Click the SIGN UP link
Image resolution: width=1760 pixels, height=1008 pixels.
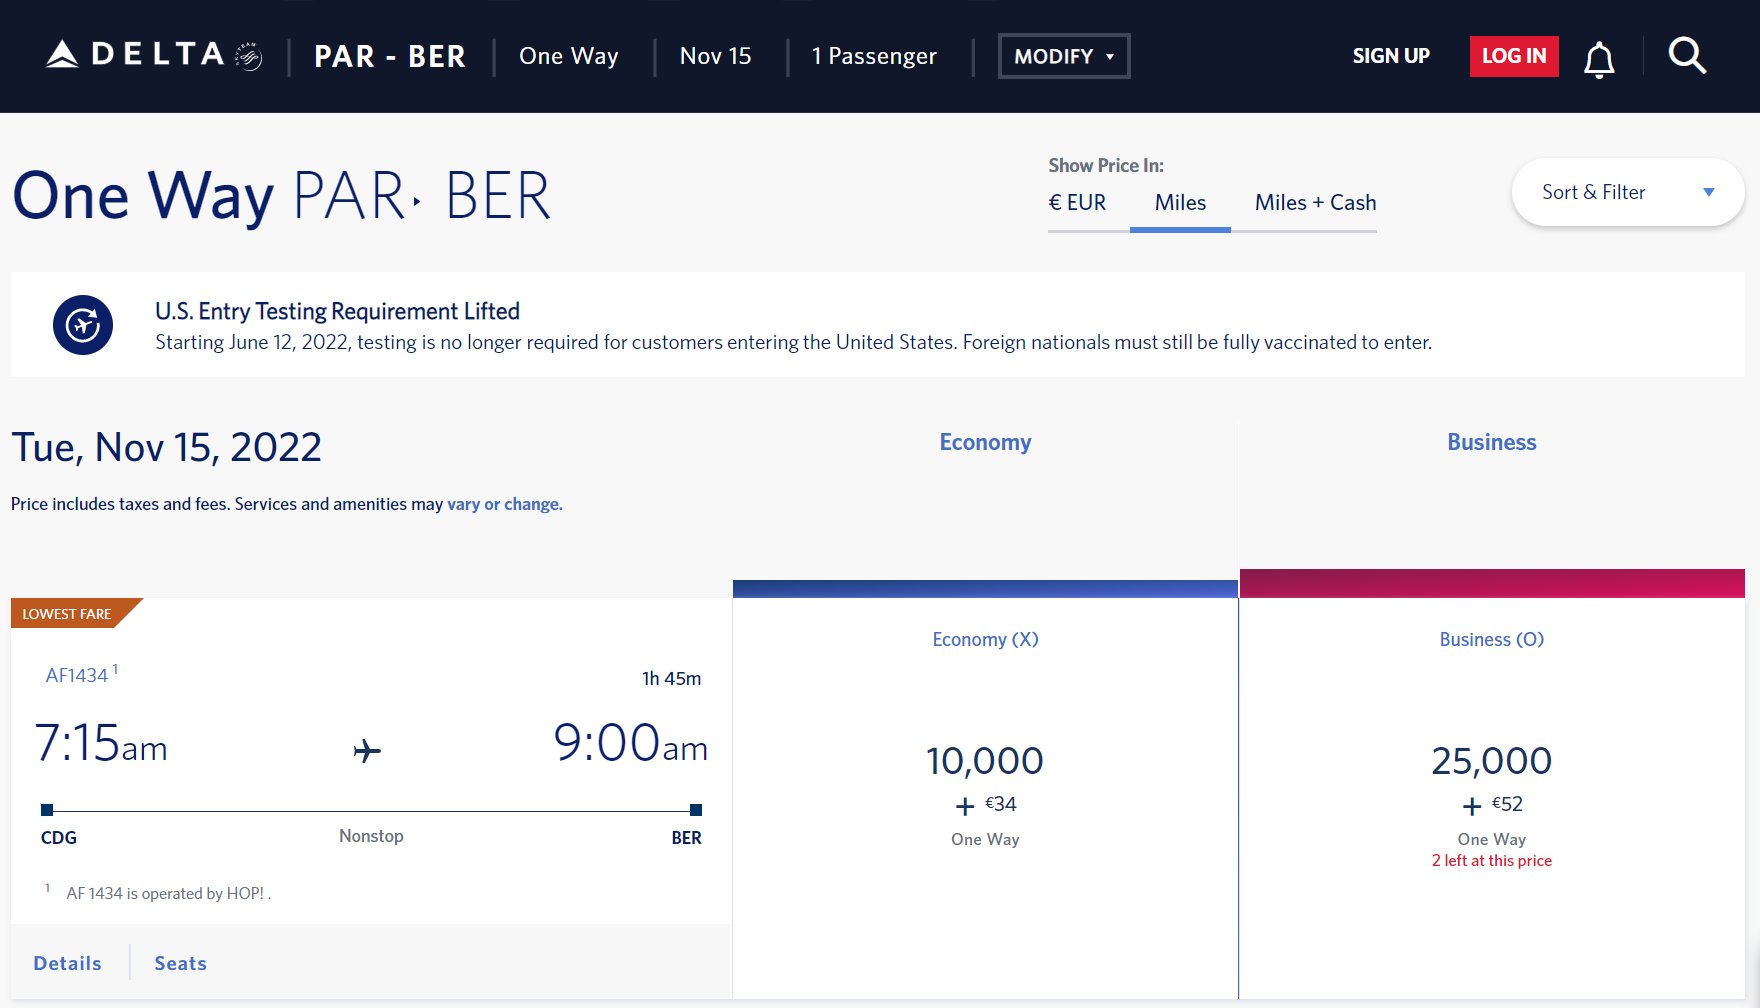tap(1391, 56)
